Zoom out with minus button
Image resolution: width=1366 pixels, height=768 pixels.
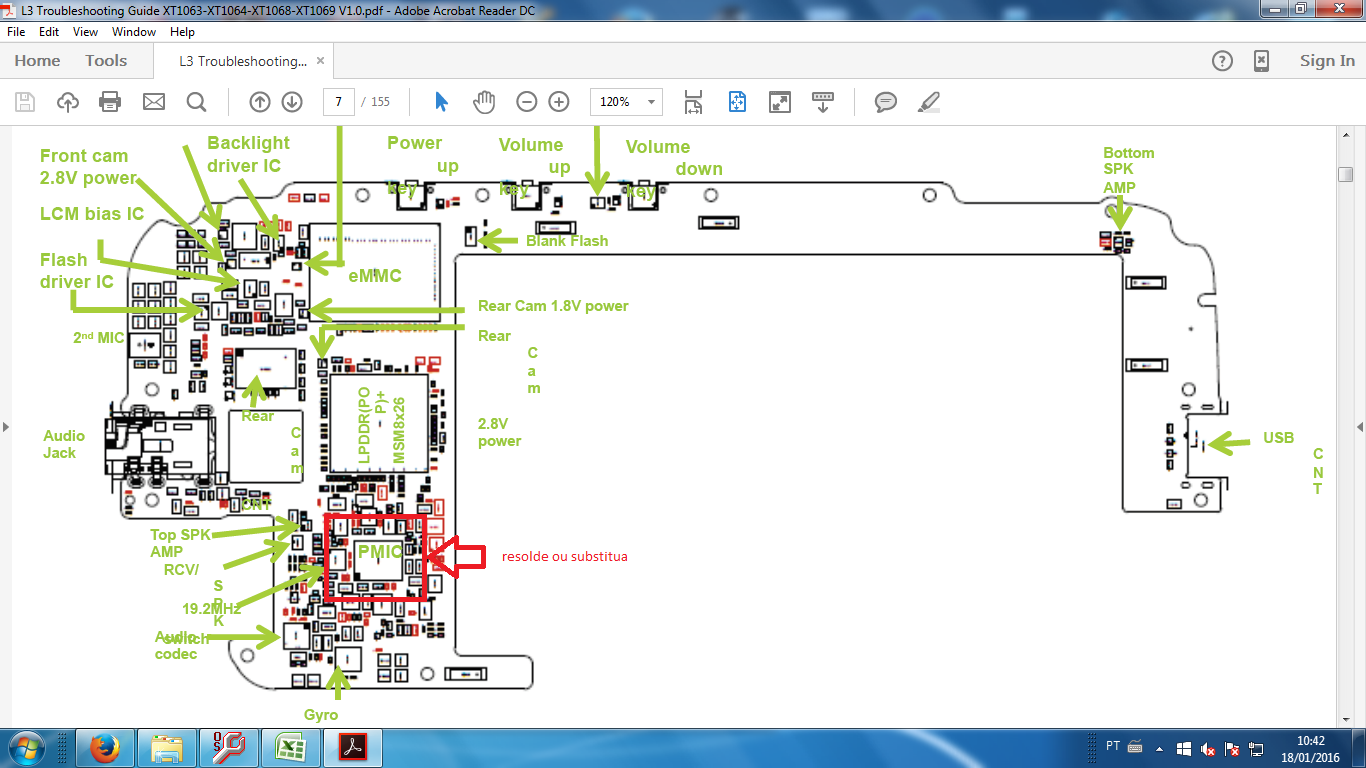coord(527,102)
